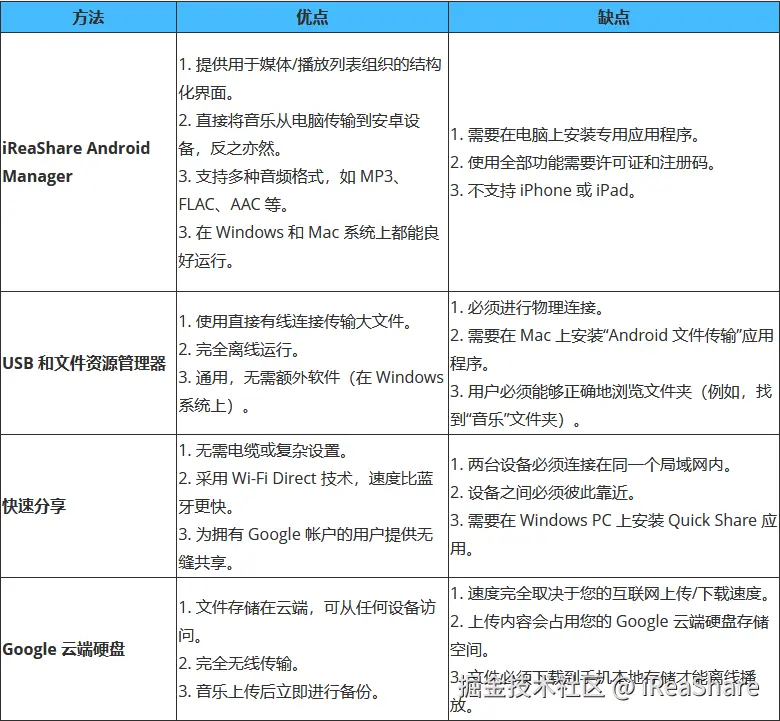Click text 需要在电脑上安装专用应用程序
Image resolution: width=780 pixels, height=721 pixels.
(575, 134)
